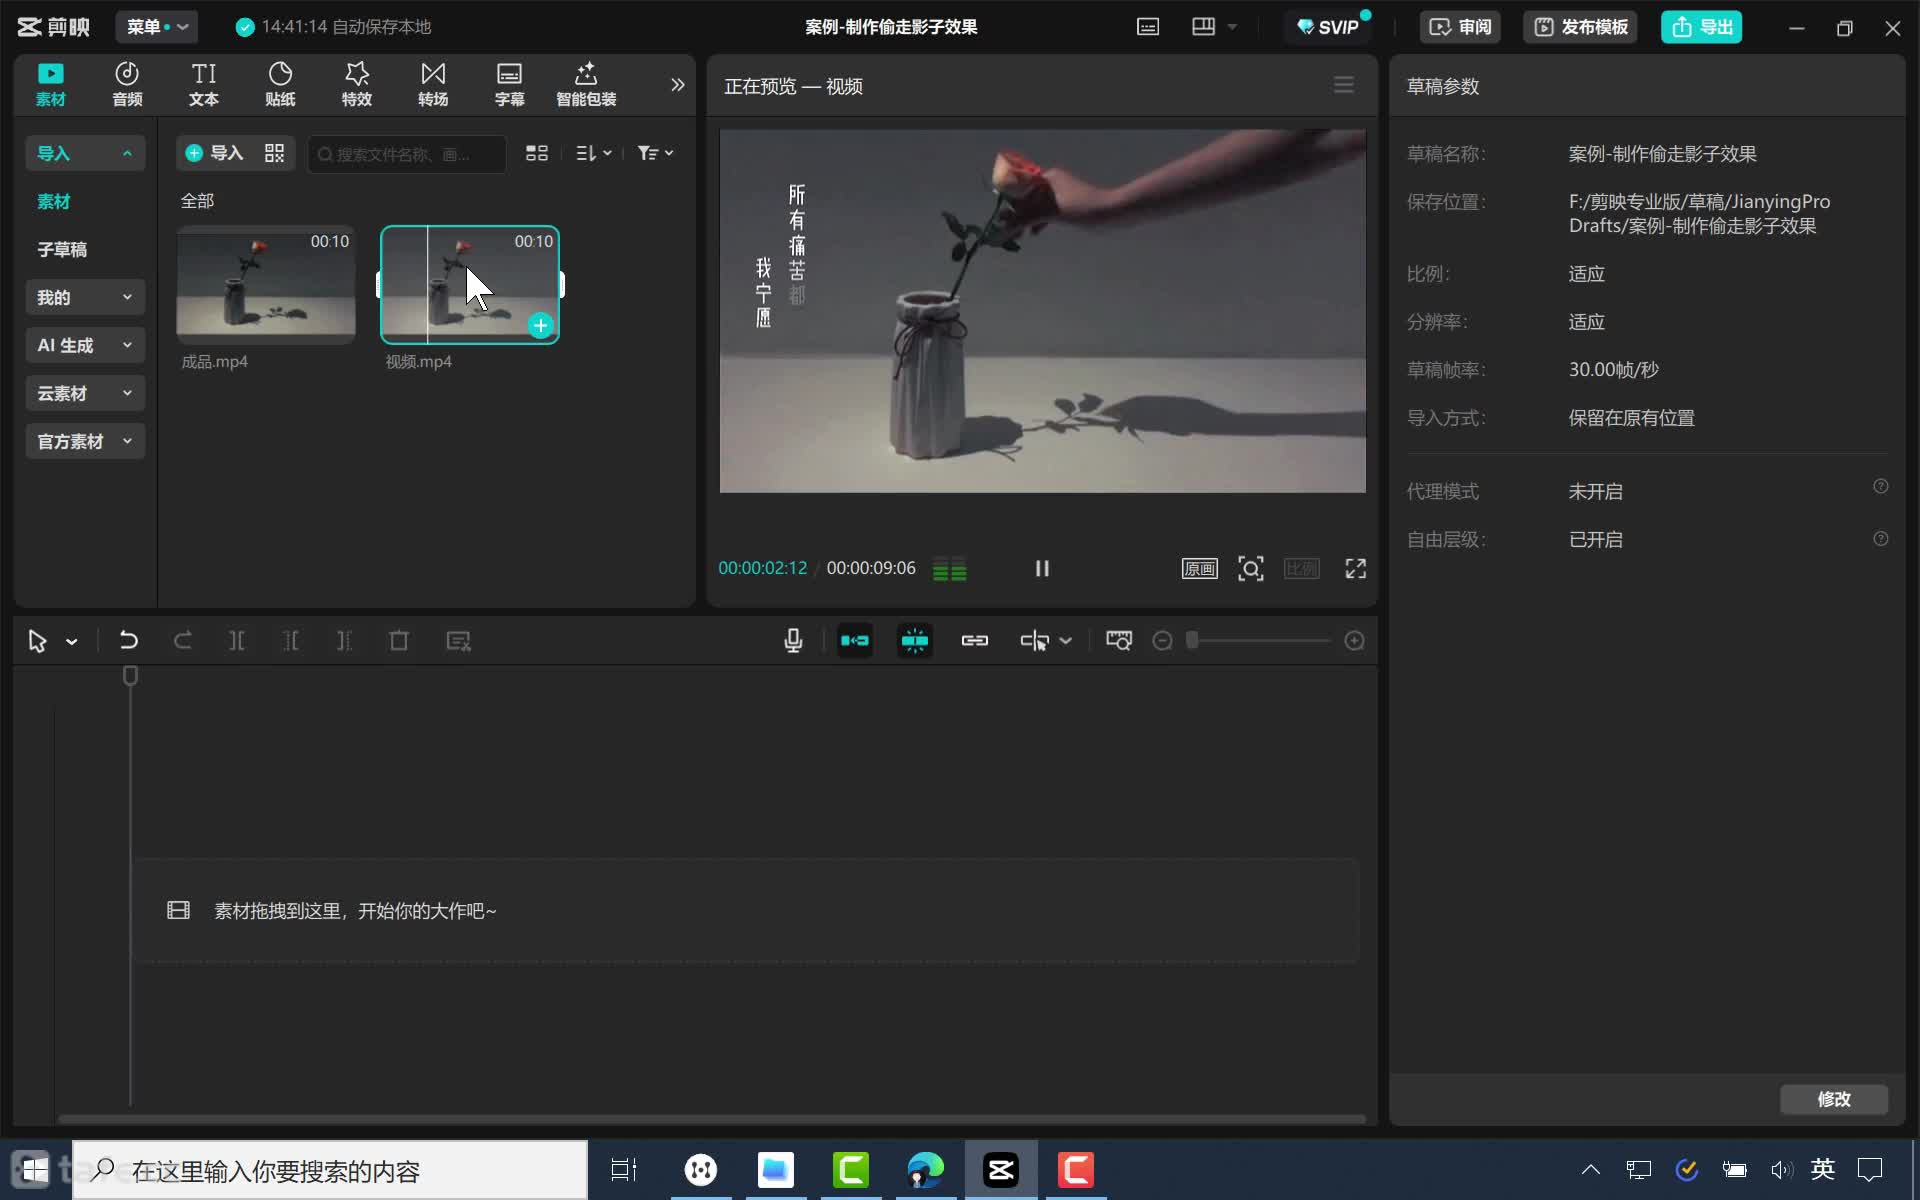Screen dimensions: 1920x1200
Task: Open the media filter dropdown
Action: click(655, 153)
